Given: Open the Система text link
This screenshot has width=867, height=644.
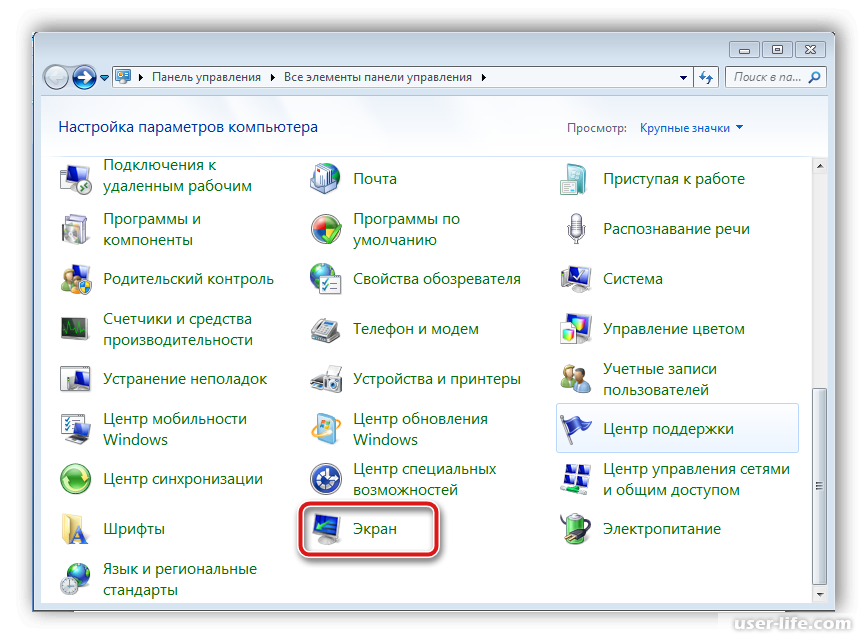Looking at the screenshot, I should [633, 279].
